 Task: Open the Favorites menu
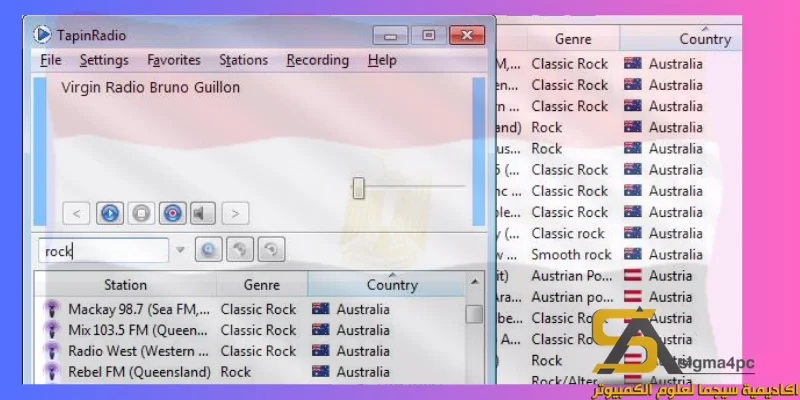[x=173, y=60]
